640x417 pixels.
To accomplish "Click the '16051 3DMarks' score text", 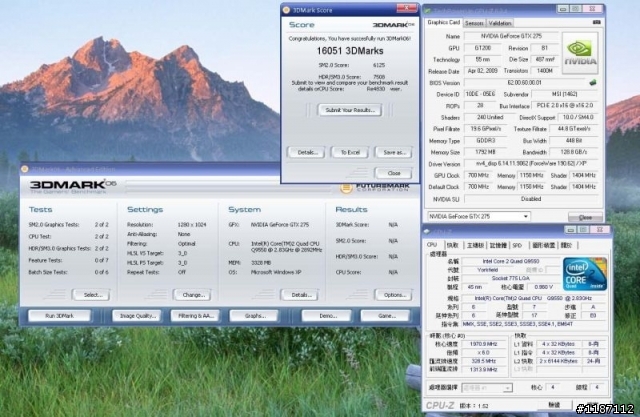I will [x=350, y=51].
